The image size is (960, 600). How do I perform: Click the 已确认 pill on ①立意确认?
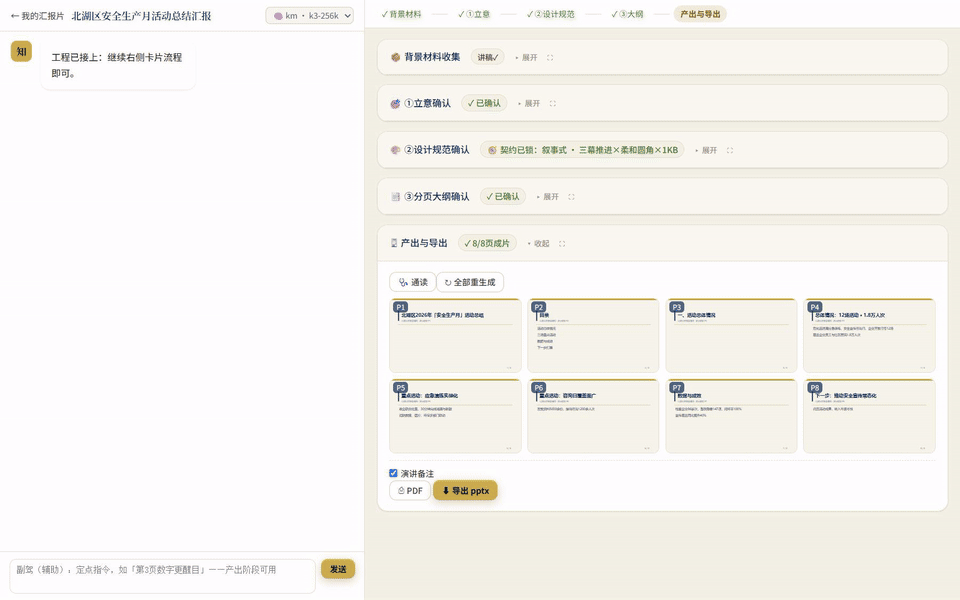(484, 103)
